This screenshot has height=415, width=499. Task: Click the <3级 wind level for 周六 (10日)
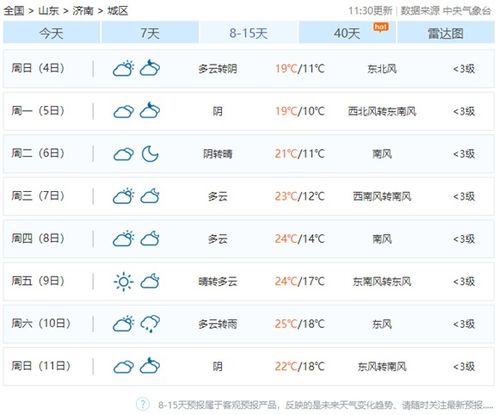tap(464, 324)
